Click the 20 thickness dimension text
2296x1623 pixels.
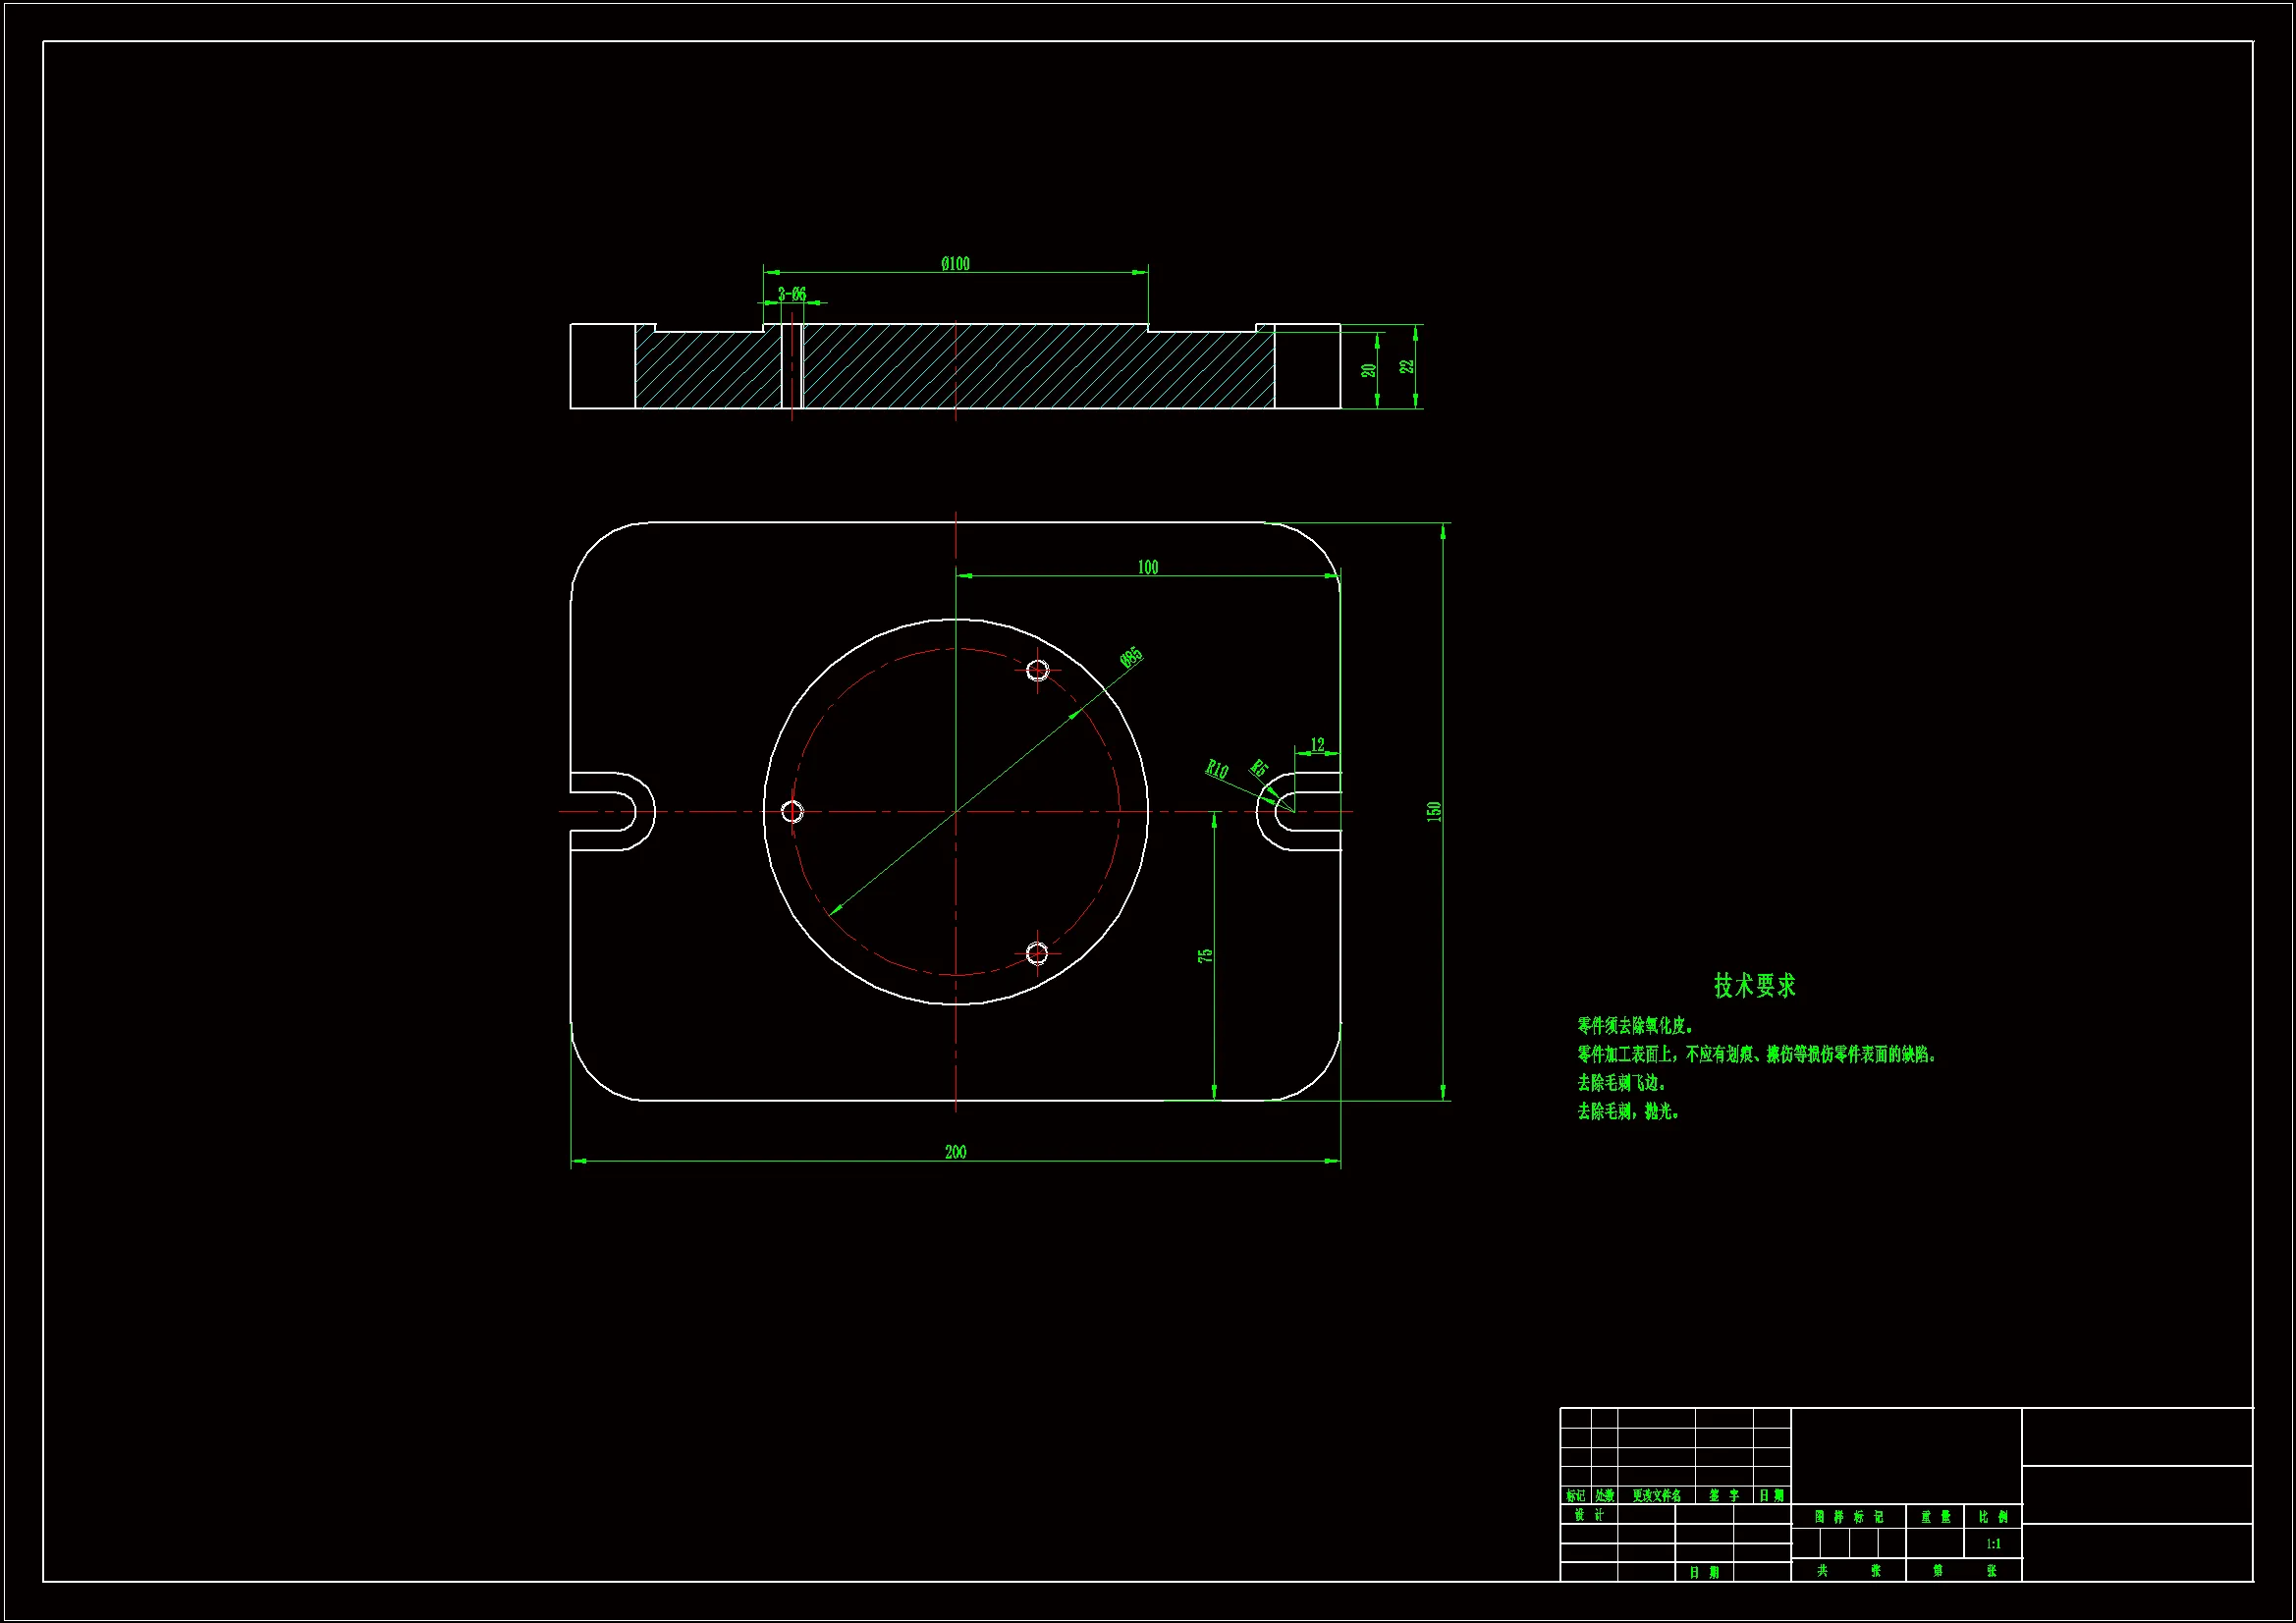tap(1369, 370)
